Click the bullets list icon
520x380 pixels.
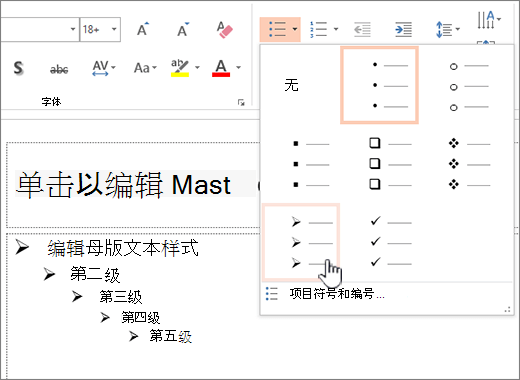(x=277, y=29)
